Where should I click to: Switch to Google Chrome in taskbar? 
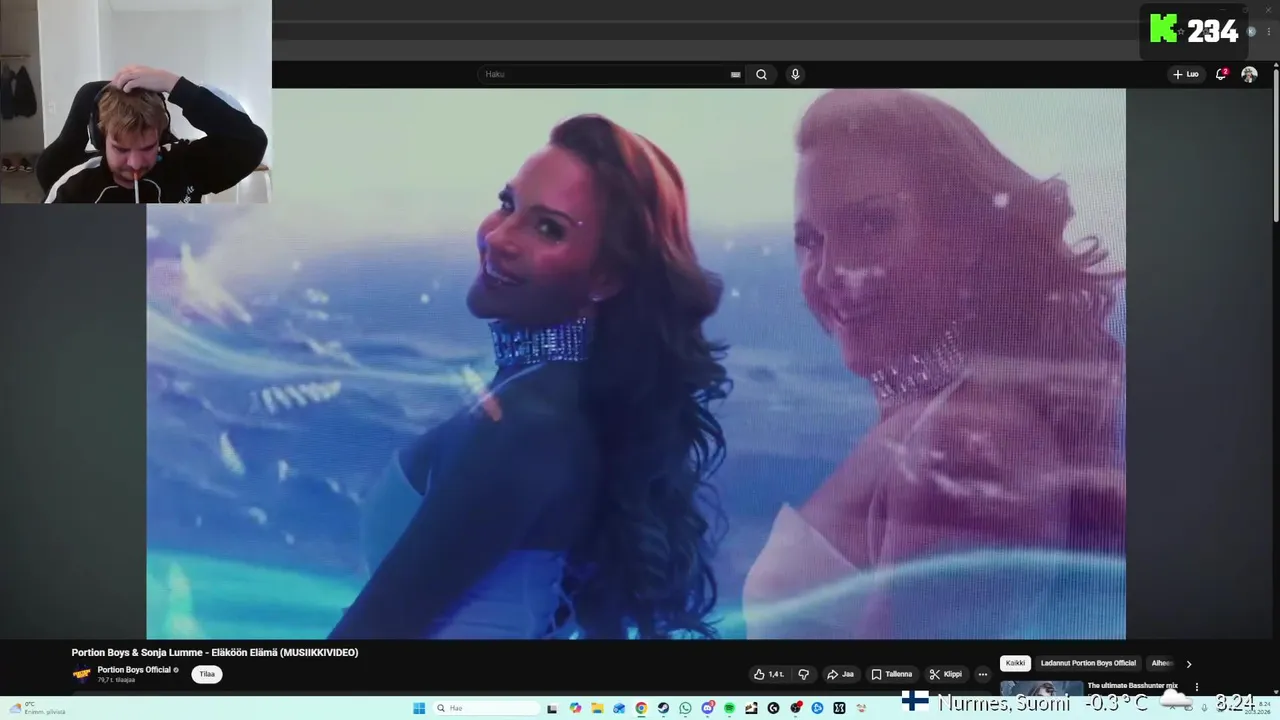tap(641, 708)
